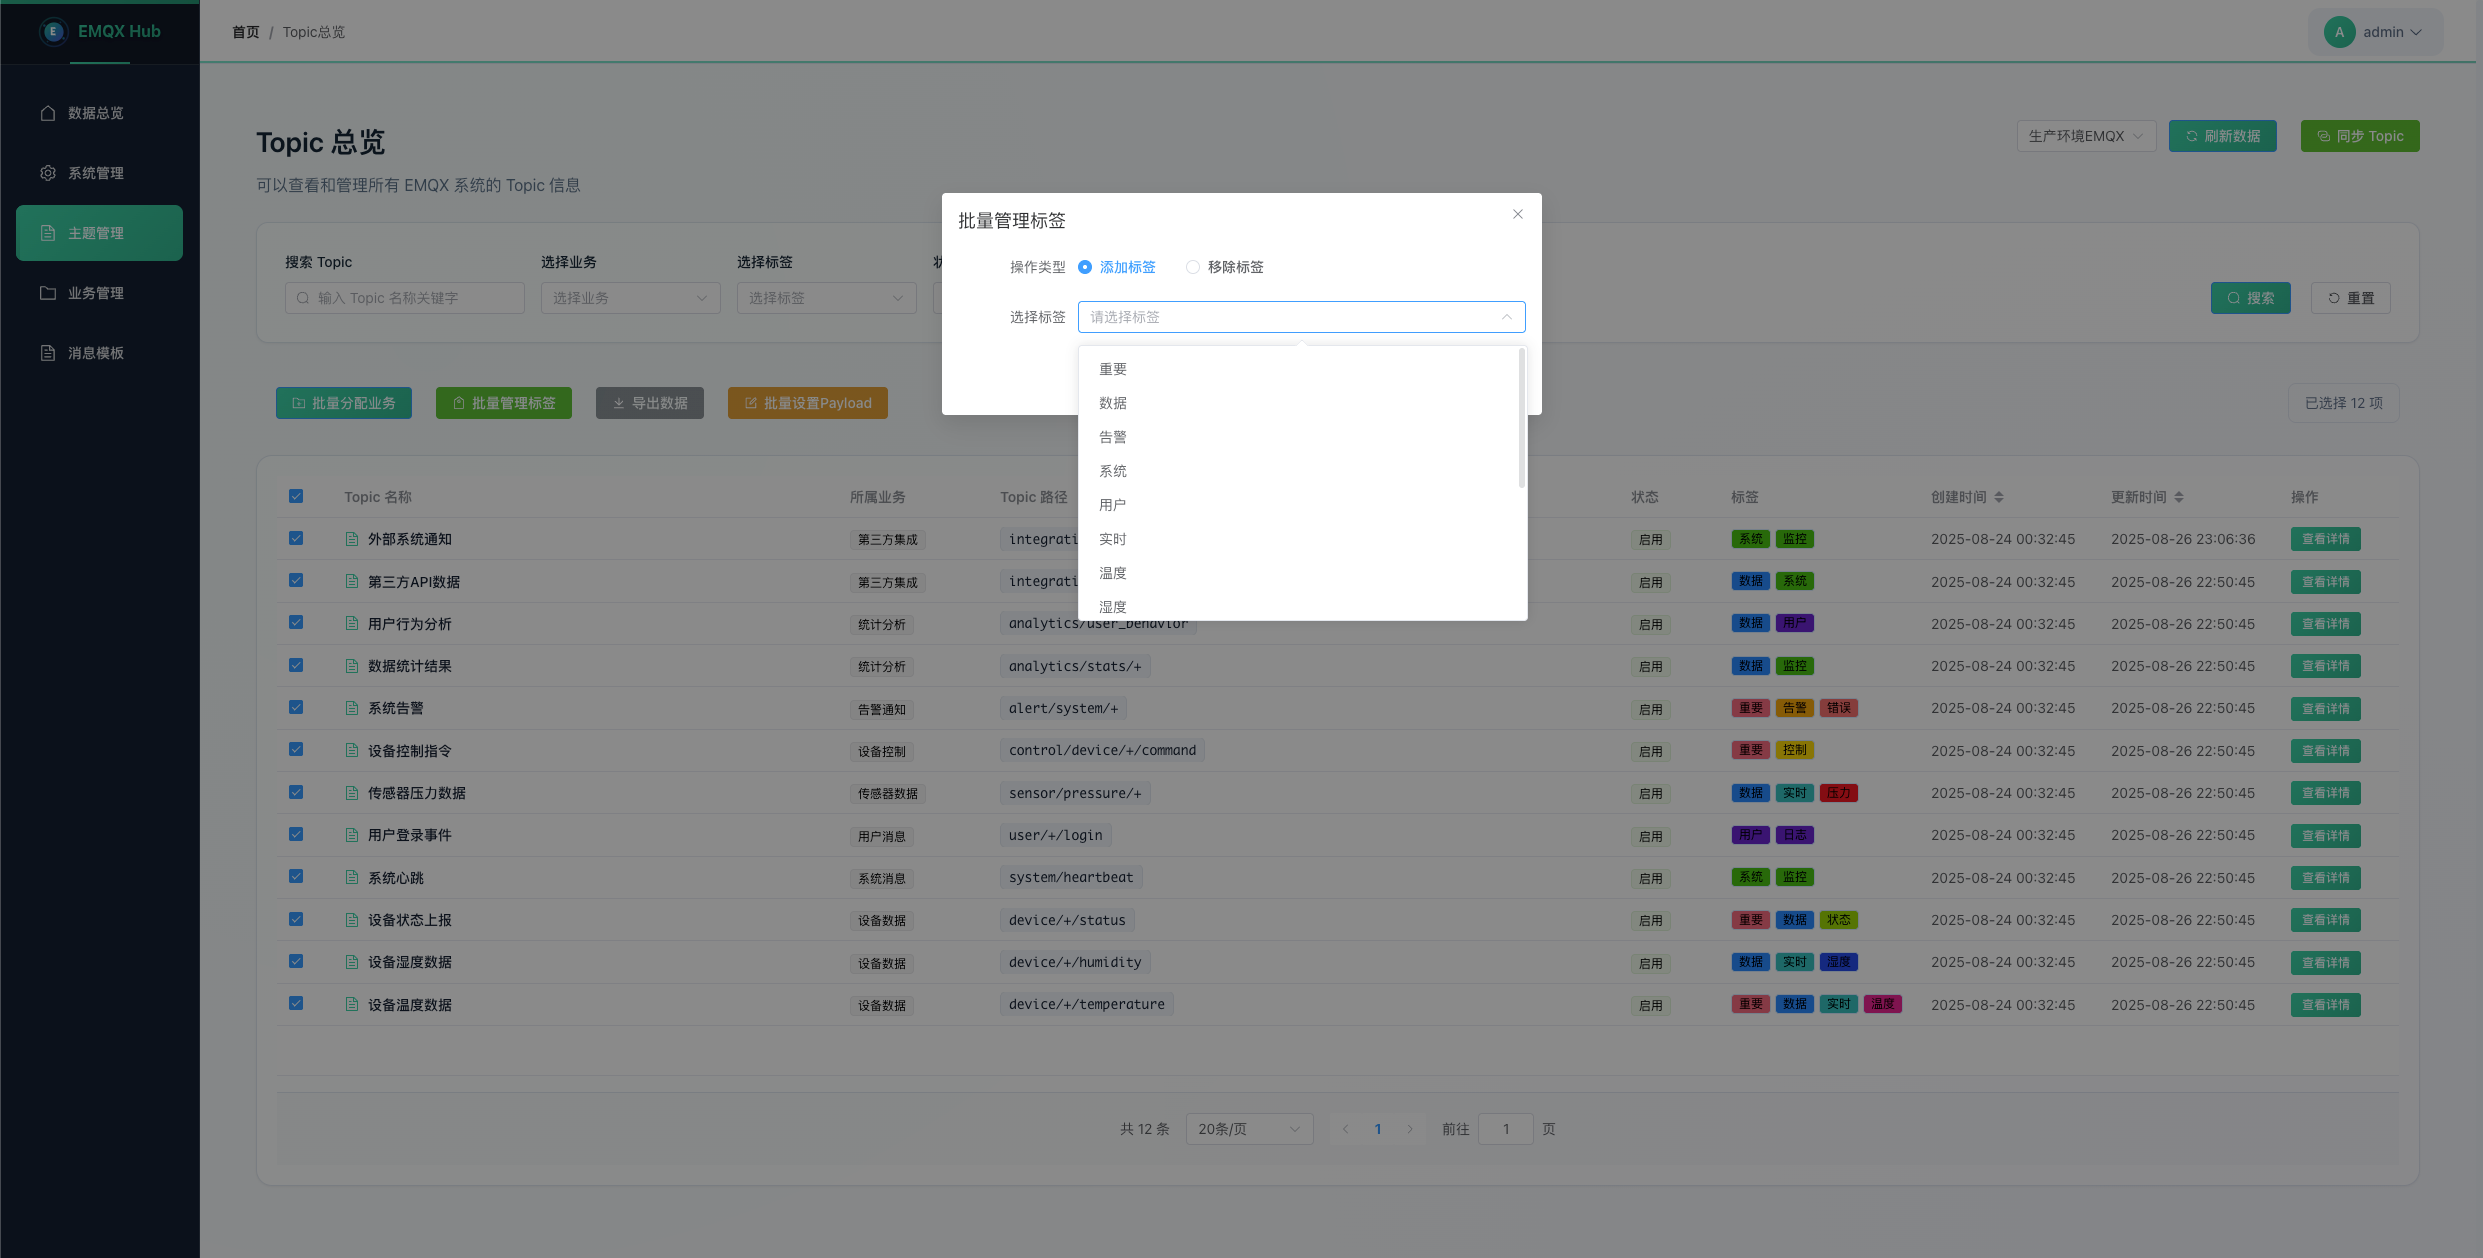The image size is (2483, 1258).
Task: Open the 20条/页 page size dropdown
Action: (1248, 1129)
